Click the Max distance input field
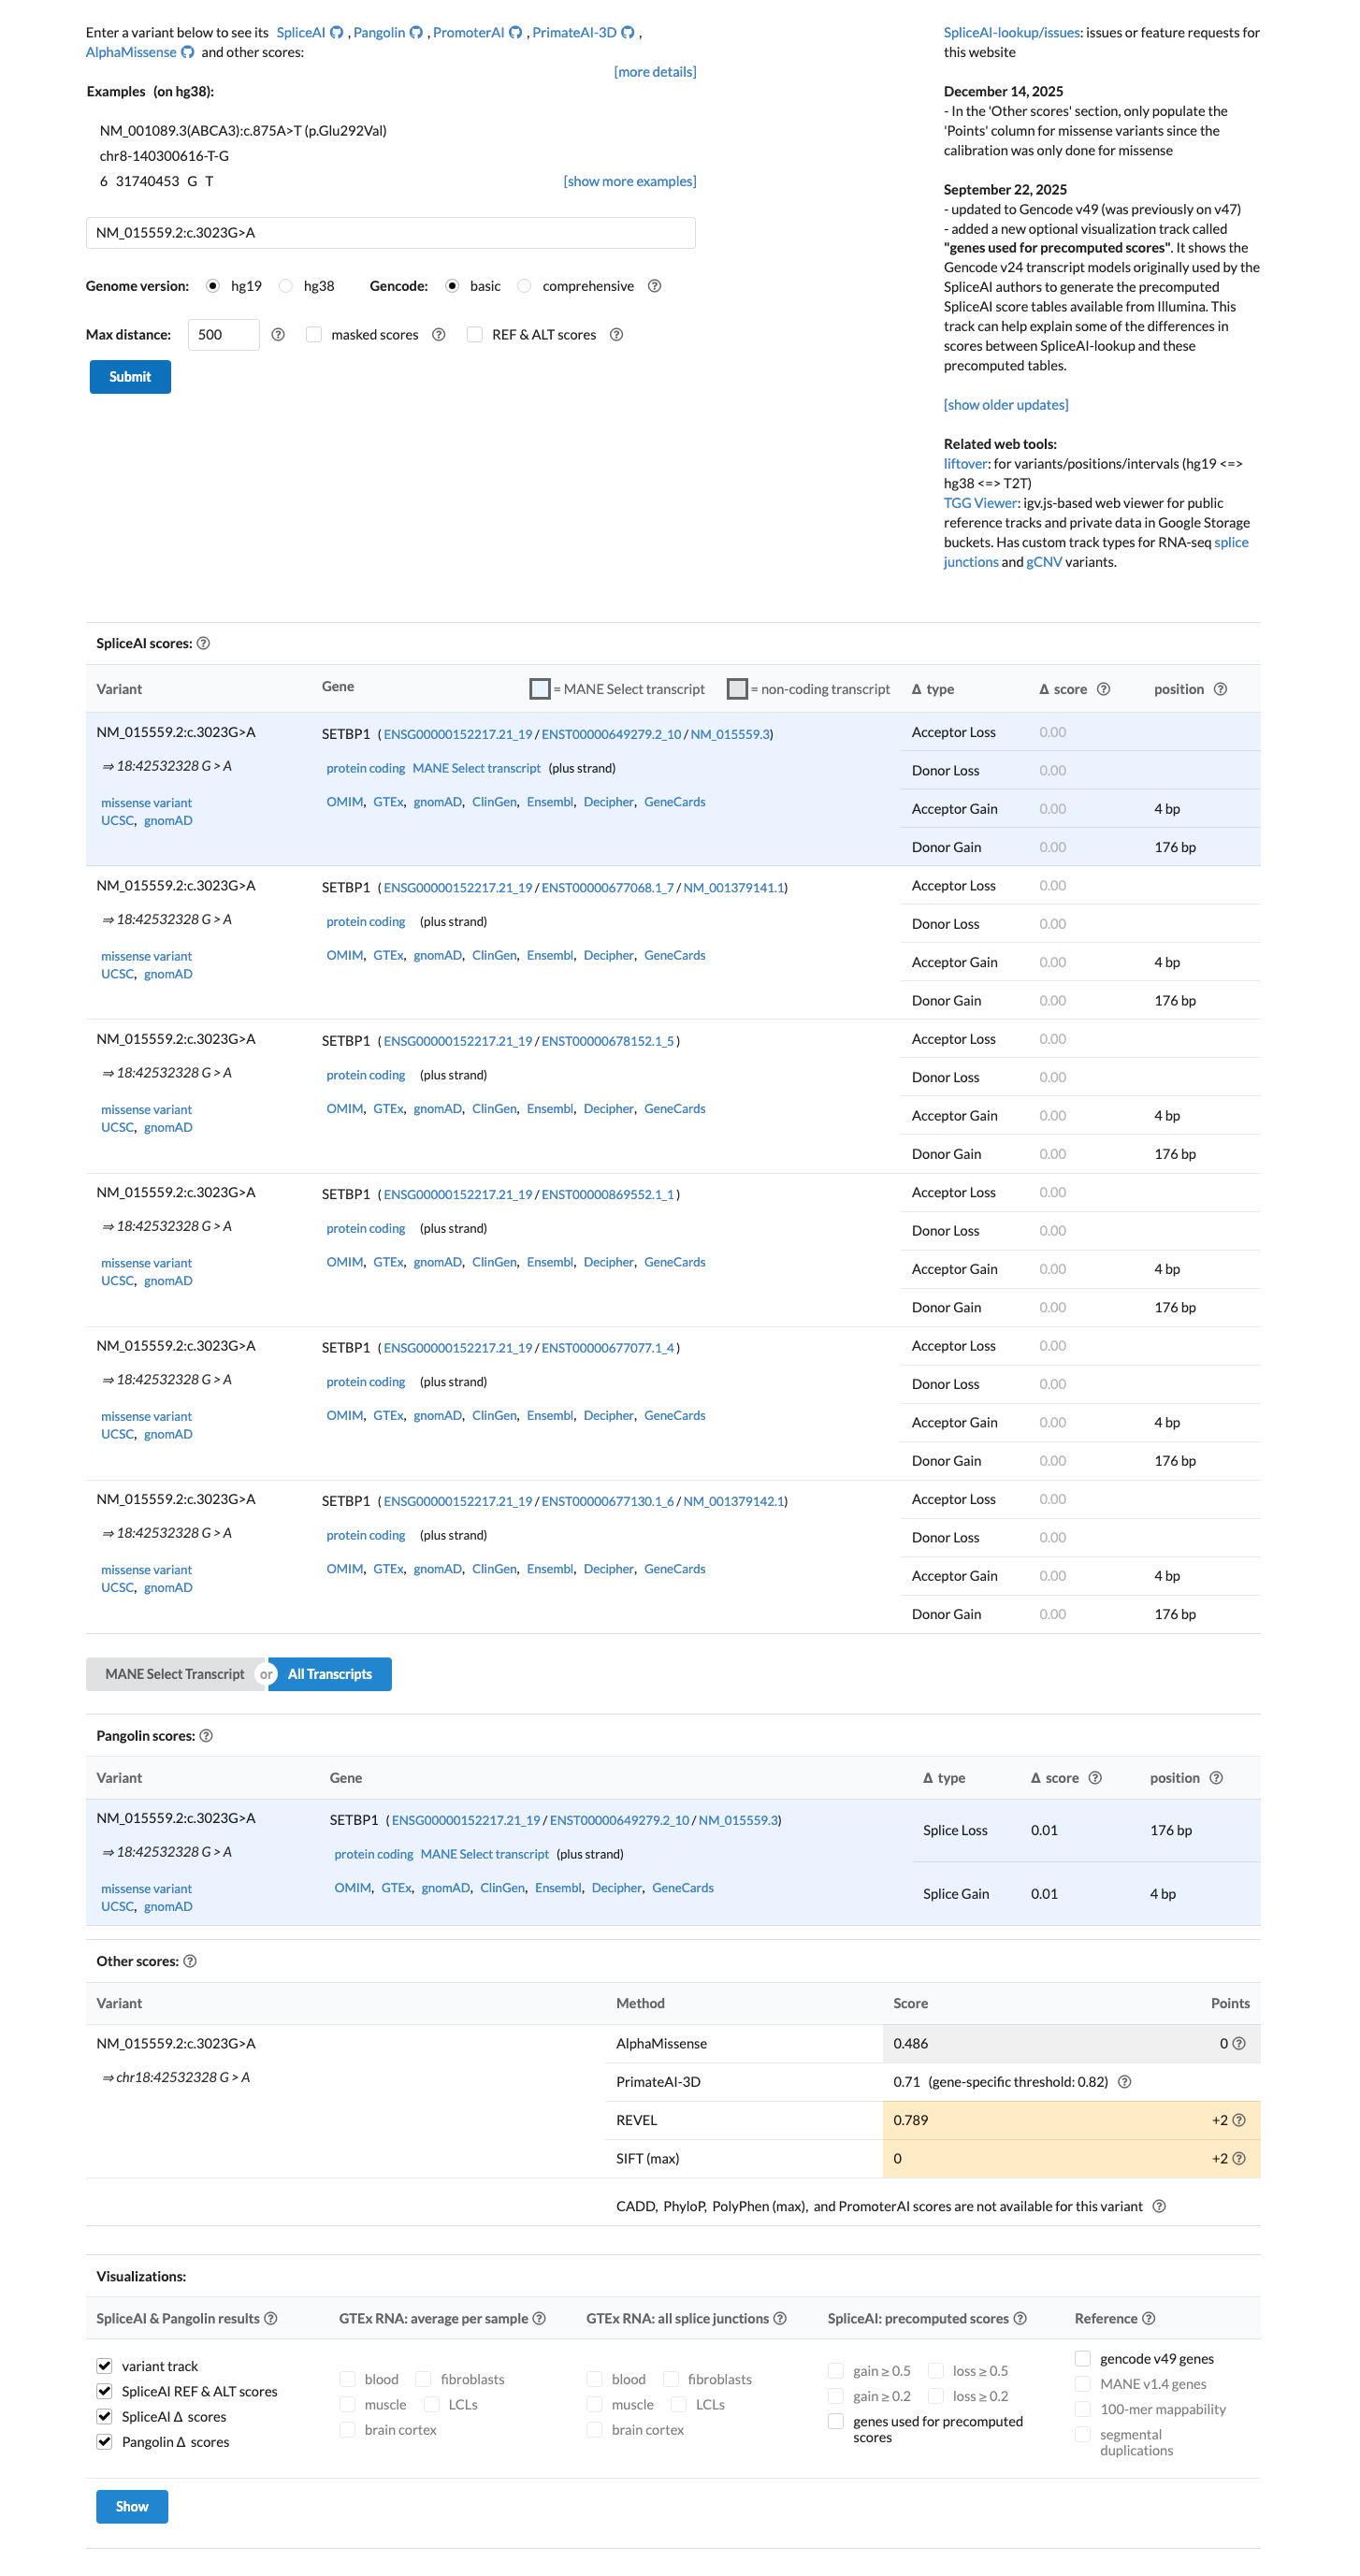The width and height of the screenshot is (1360, 2576). pos(224,335)
